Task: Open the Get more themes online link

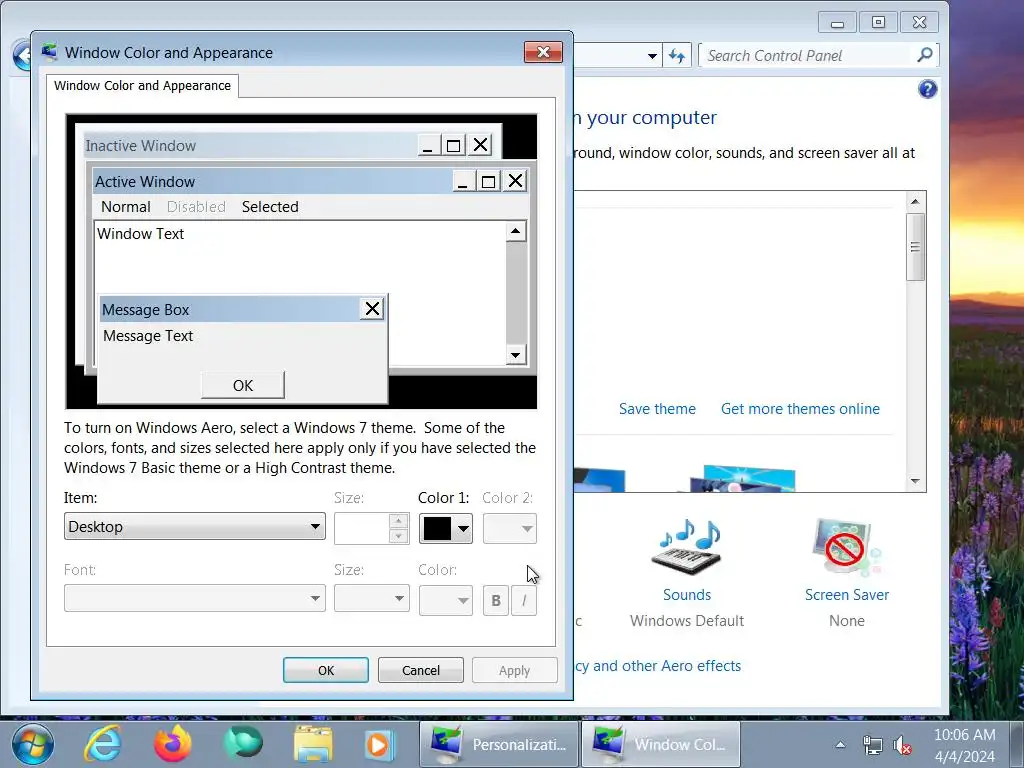Action: click(800, 409)
